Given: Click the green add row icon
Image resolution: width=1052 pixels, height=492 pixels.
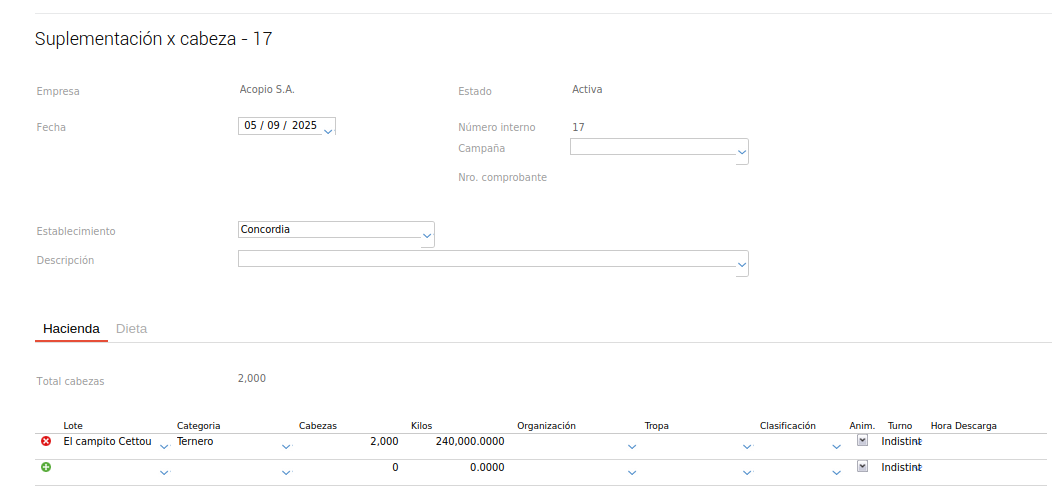Looking at the screenshot, I should (46, 467).
